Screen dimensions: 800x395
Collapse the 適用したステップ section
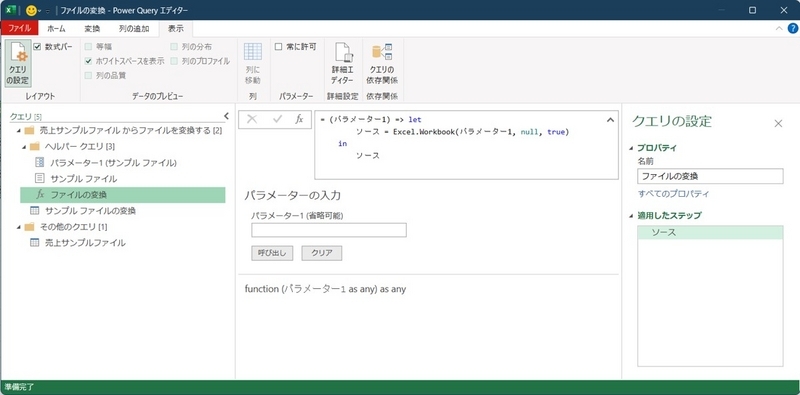coord(632,216)
